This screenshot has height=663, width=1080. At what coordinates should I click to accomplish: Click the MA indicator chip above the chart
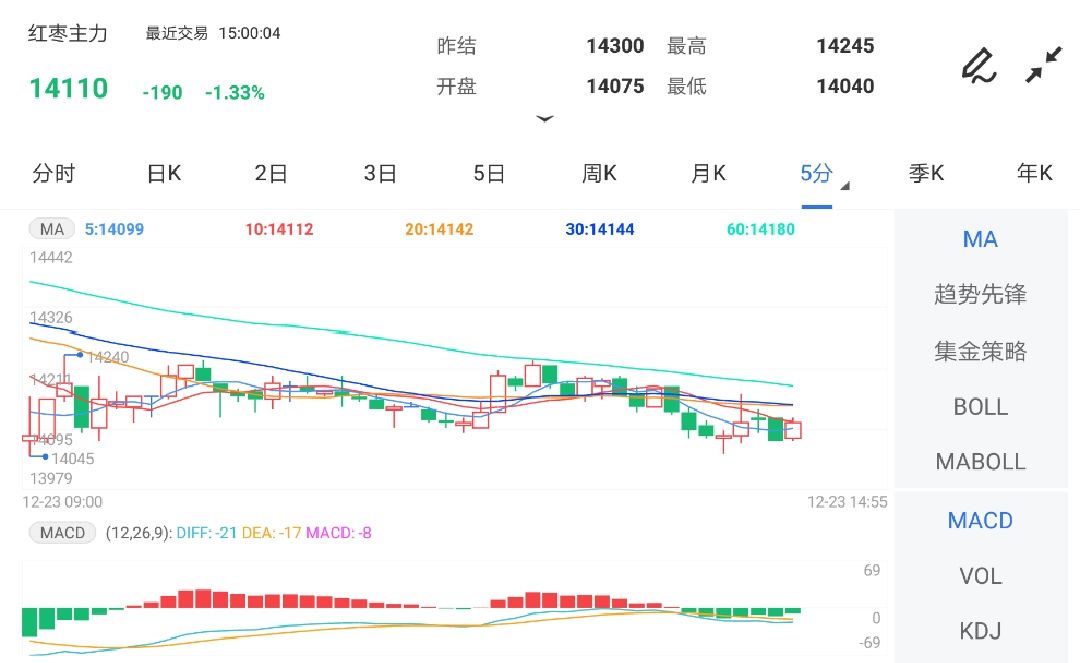(50, 229)
